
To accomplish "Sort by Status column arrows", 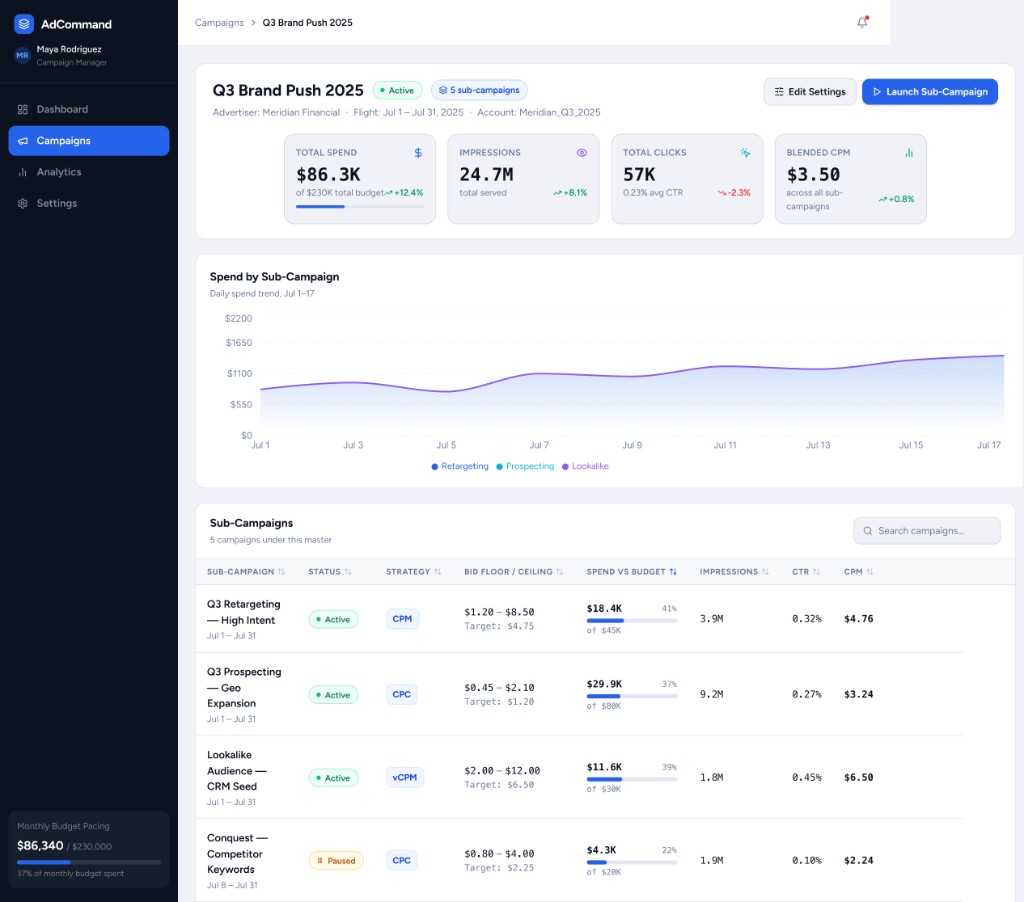I will pyautogui.click(x=348, y=572).
